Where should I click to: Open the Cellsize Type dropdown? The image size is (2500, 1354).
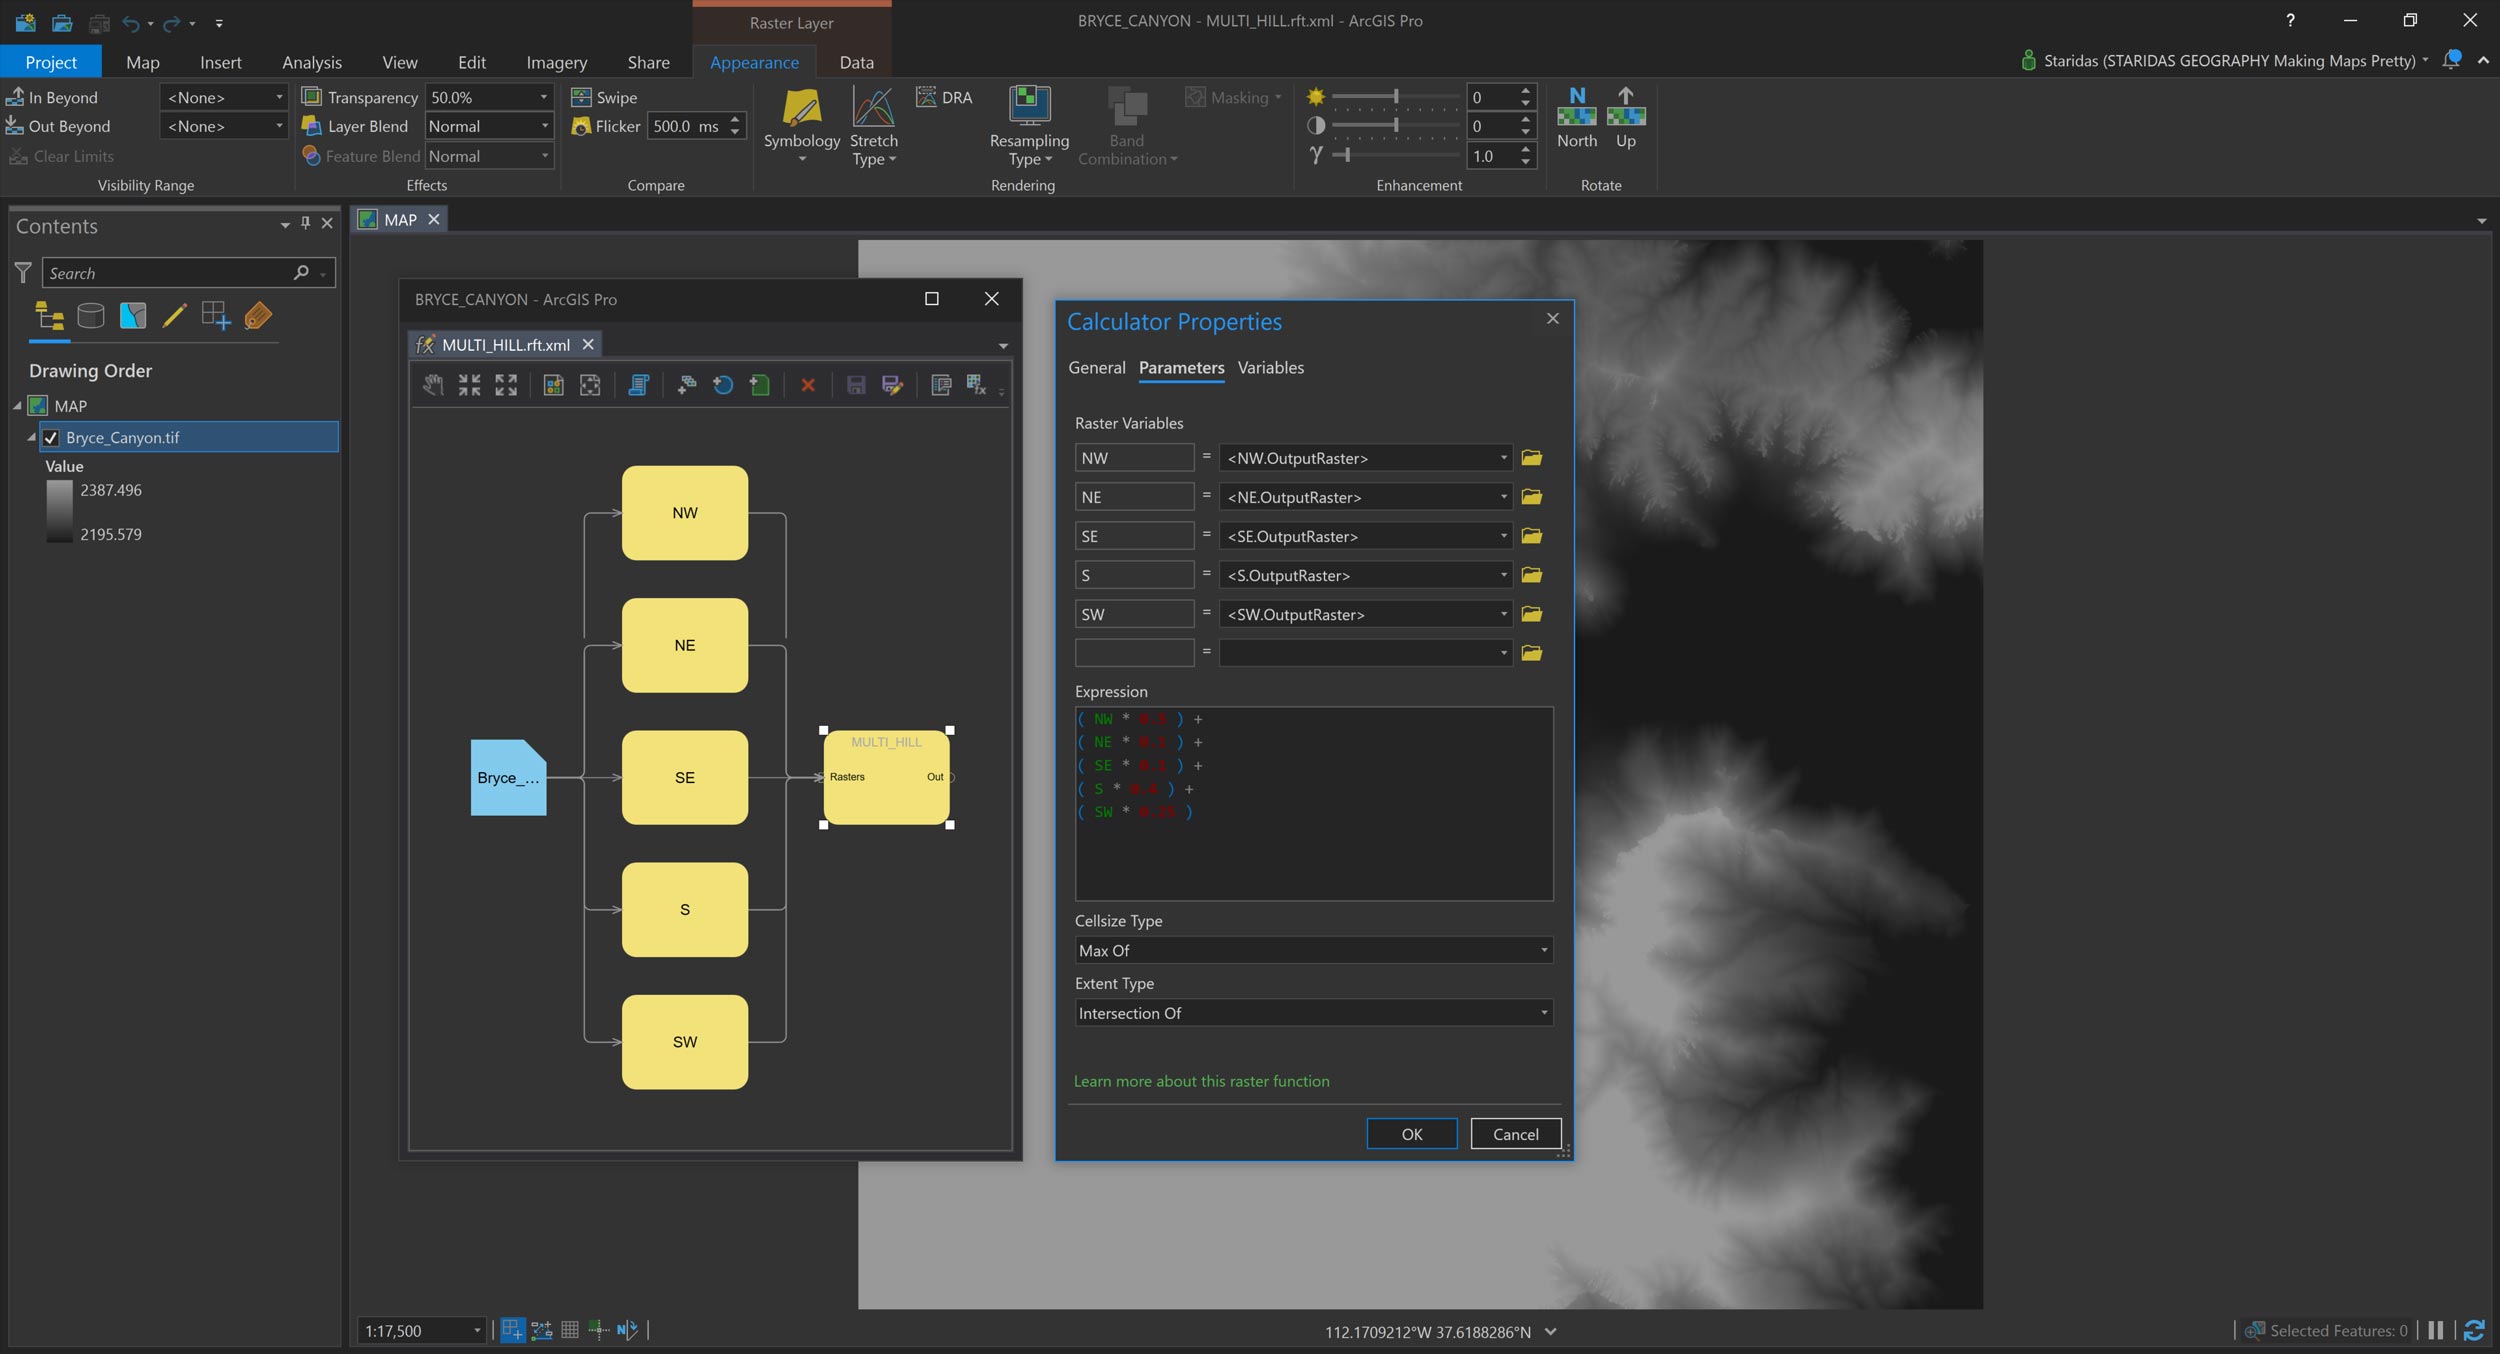coord(1313,950)
